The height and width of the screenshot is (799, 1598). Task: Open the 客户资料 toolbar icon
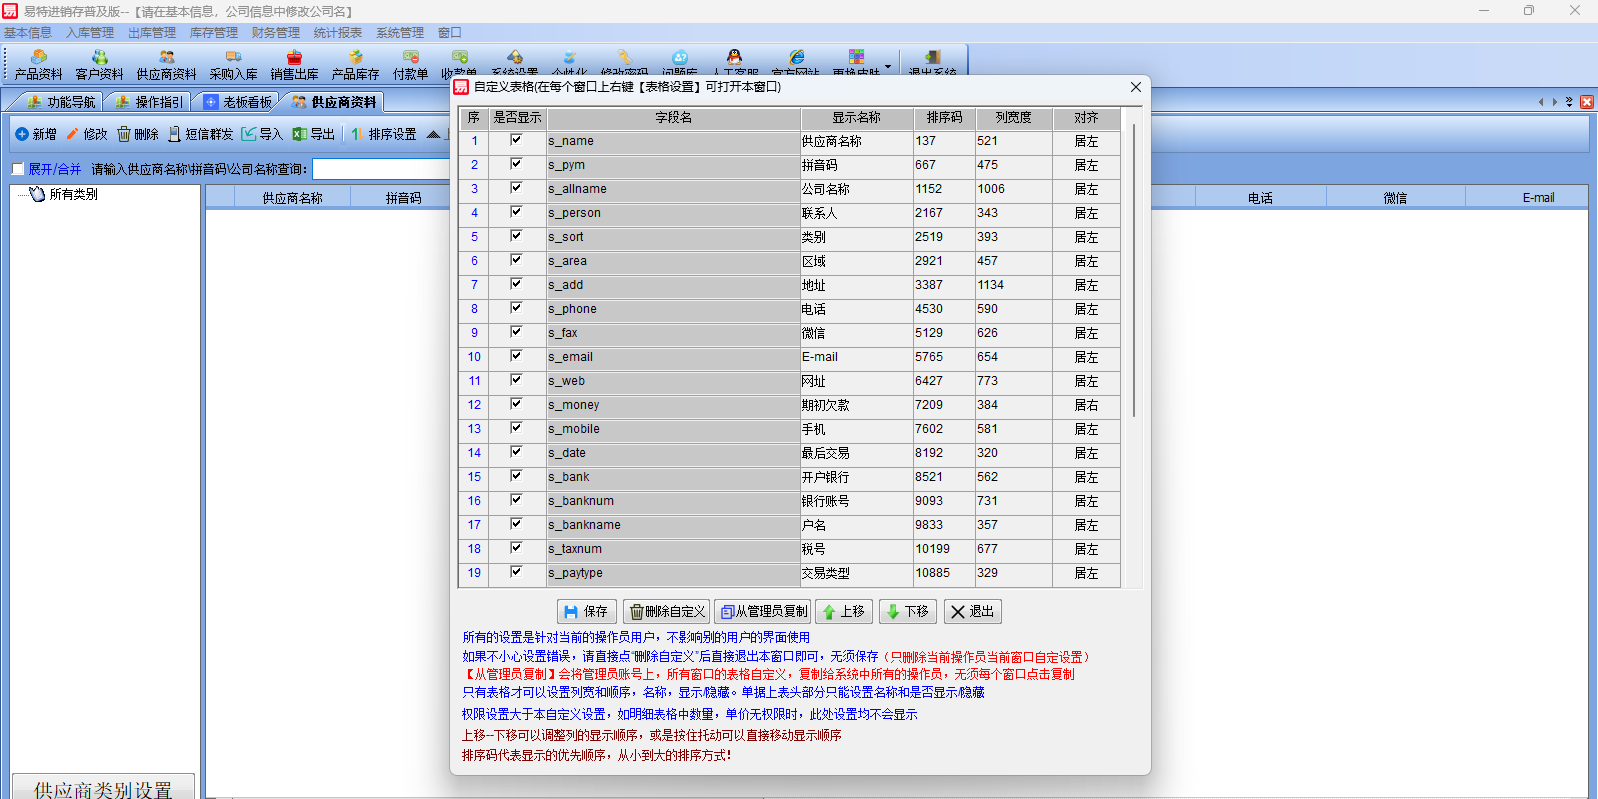[99, 64]
